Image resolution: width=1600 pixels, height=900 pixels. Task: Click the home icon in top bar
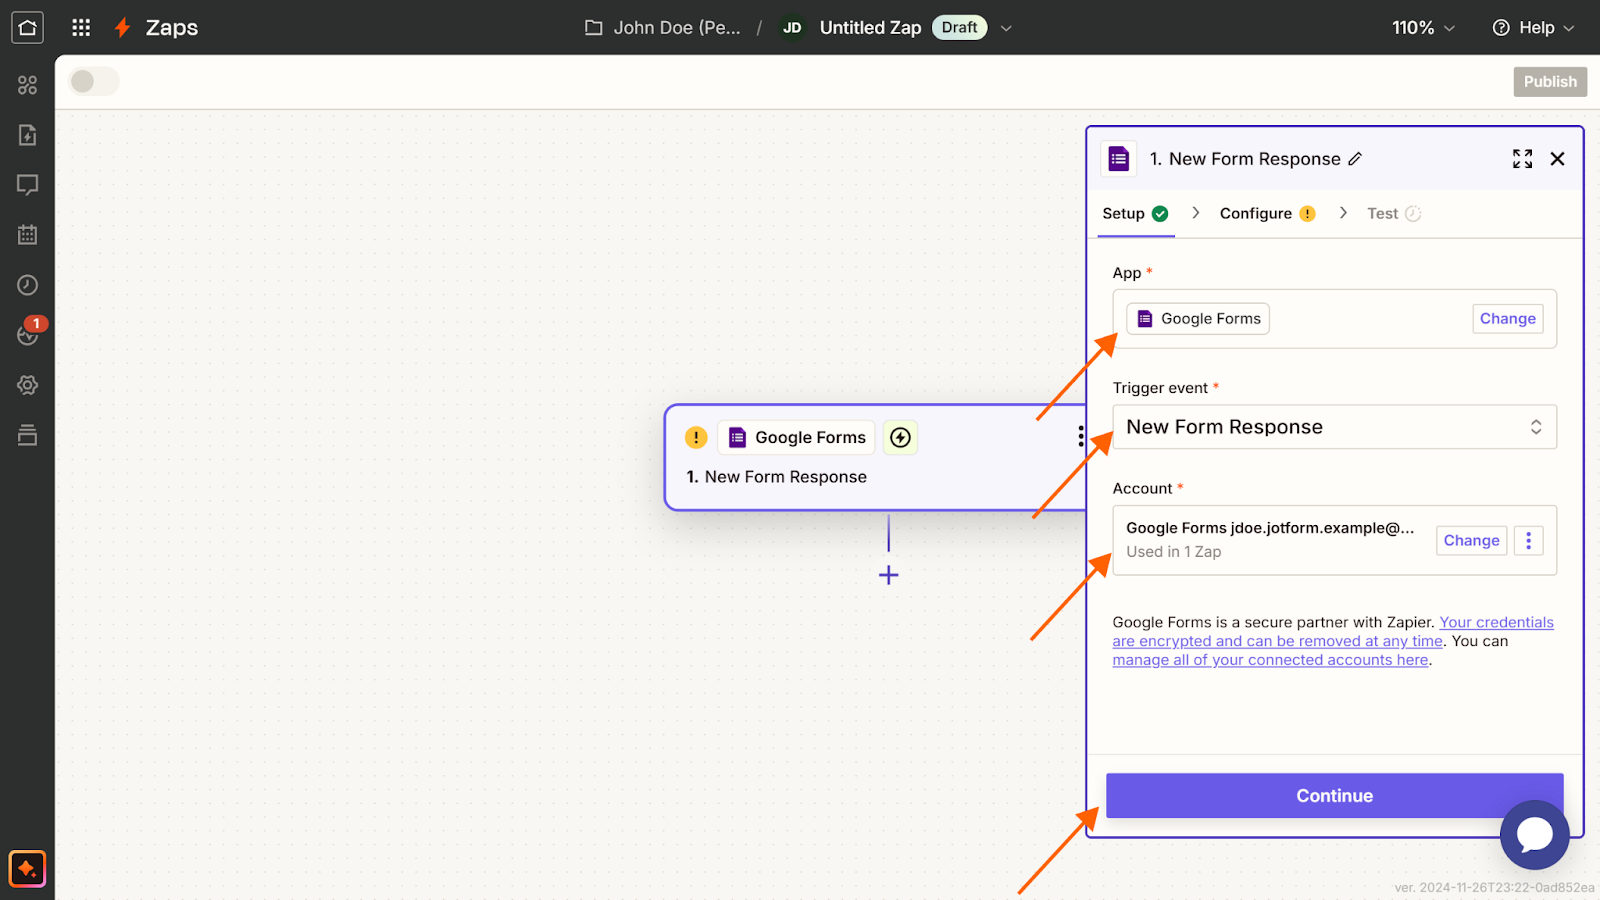click(x=27, y=27)
